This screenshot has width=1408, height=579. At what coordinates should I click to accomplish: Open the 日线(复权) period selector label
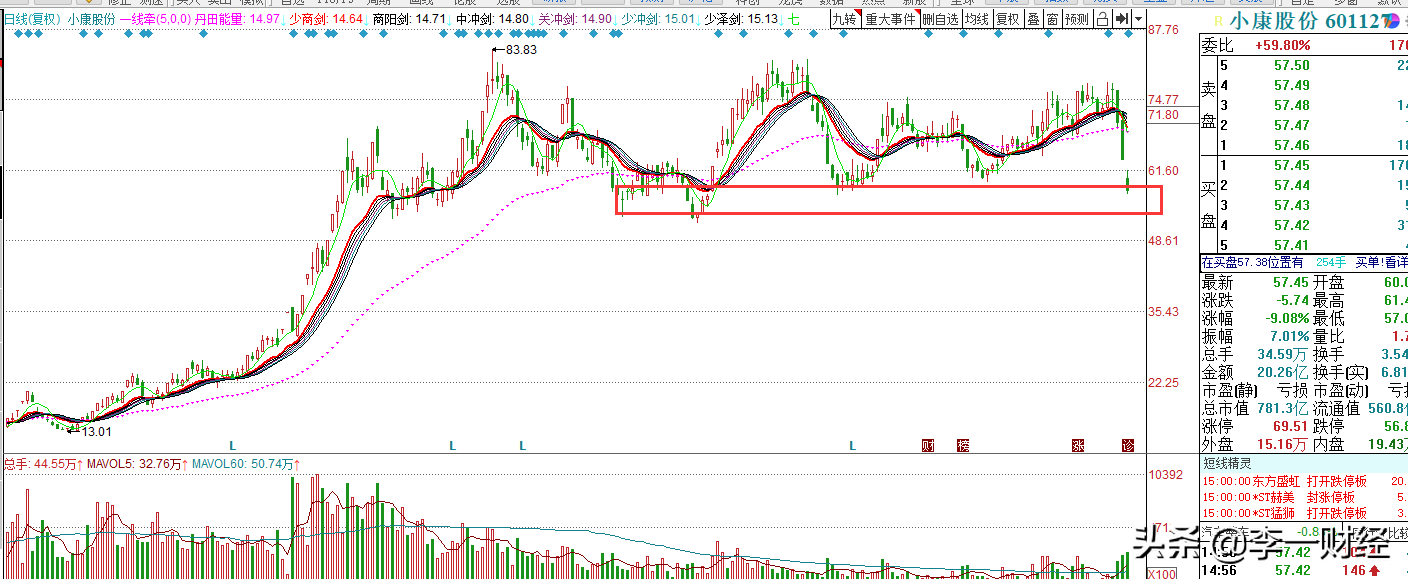(31, 19)
